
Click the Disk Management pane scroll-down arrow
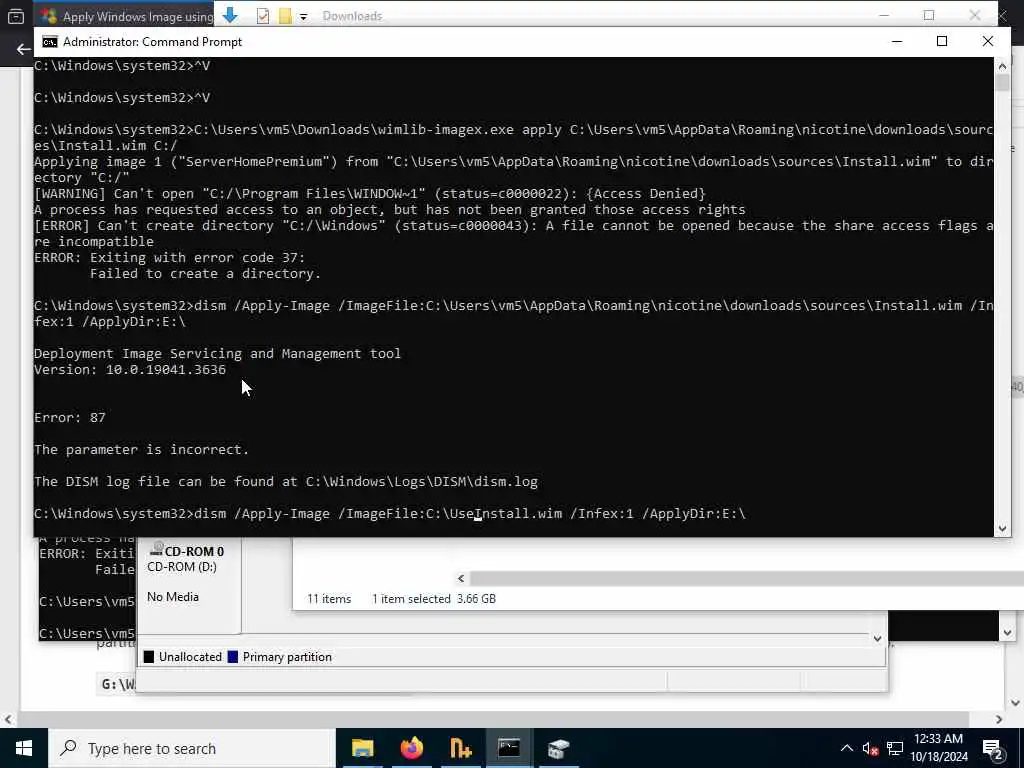tap(877, 639)
